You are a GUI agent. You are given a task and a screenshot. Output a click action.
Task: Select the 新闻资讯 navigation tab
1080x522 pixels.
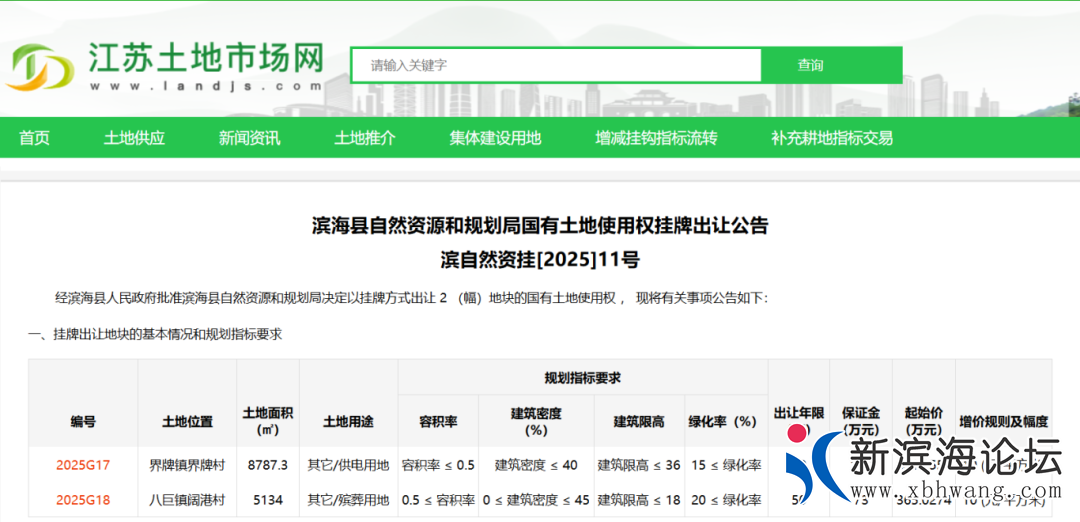(x=249, y=138)
